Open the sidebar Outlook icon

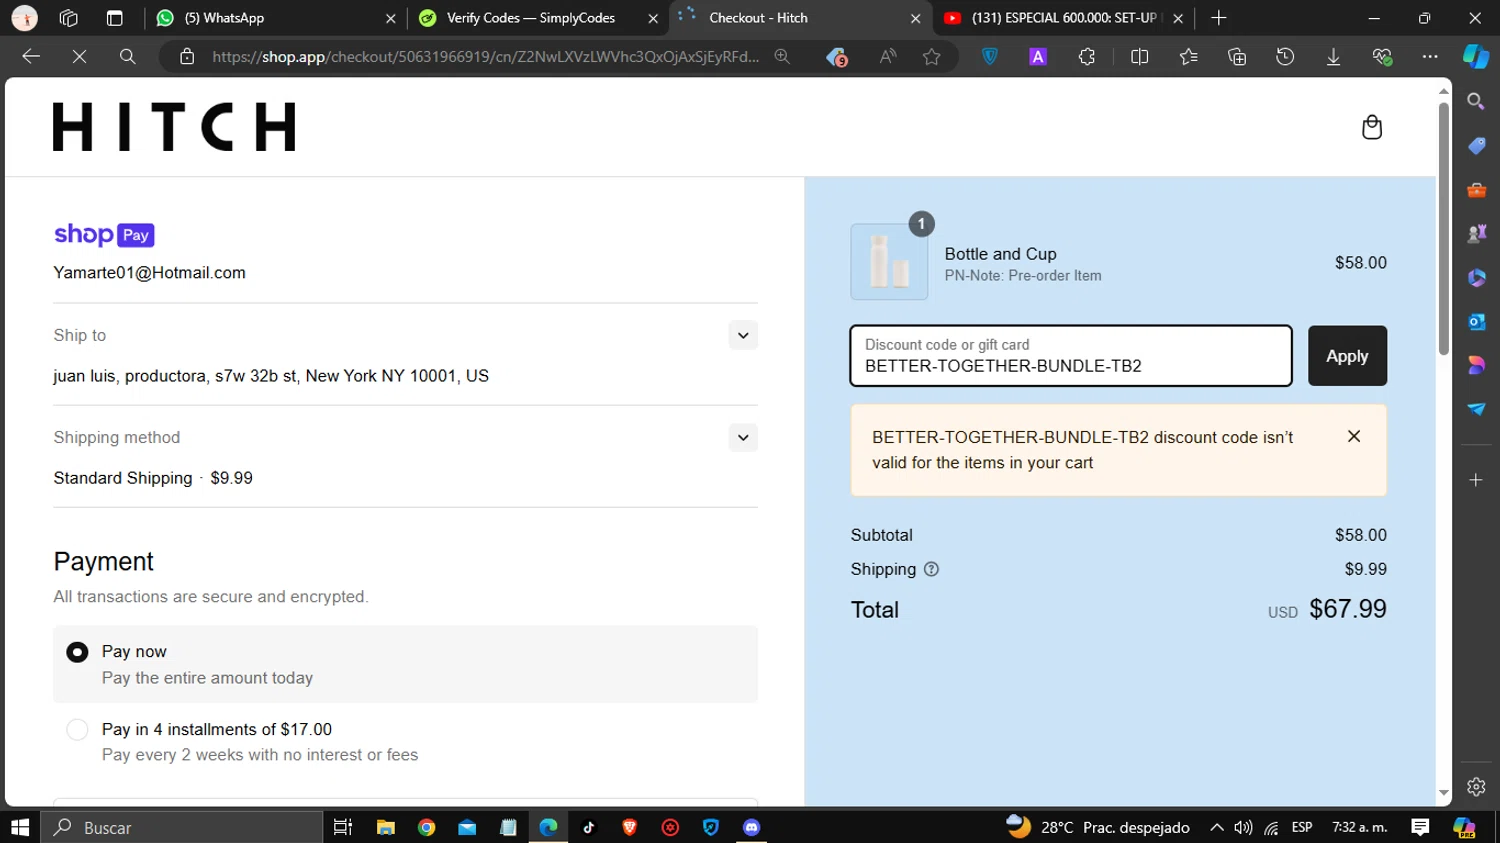point(1476,322)
